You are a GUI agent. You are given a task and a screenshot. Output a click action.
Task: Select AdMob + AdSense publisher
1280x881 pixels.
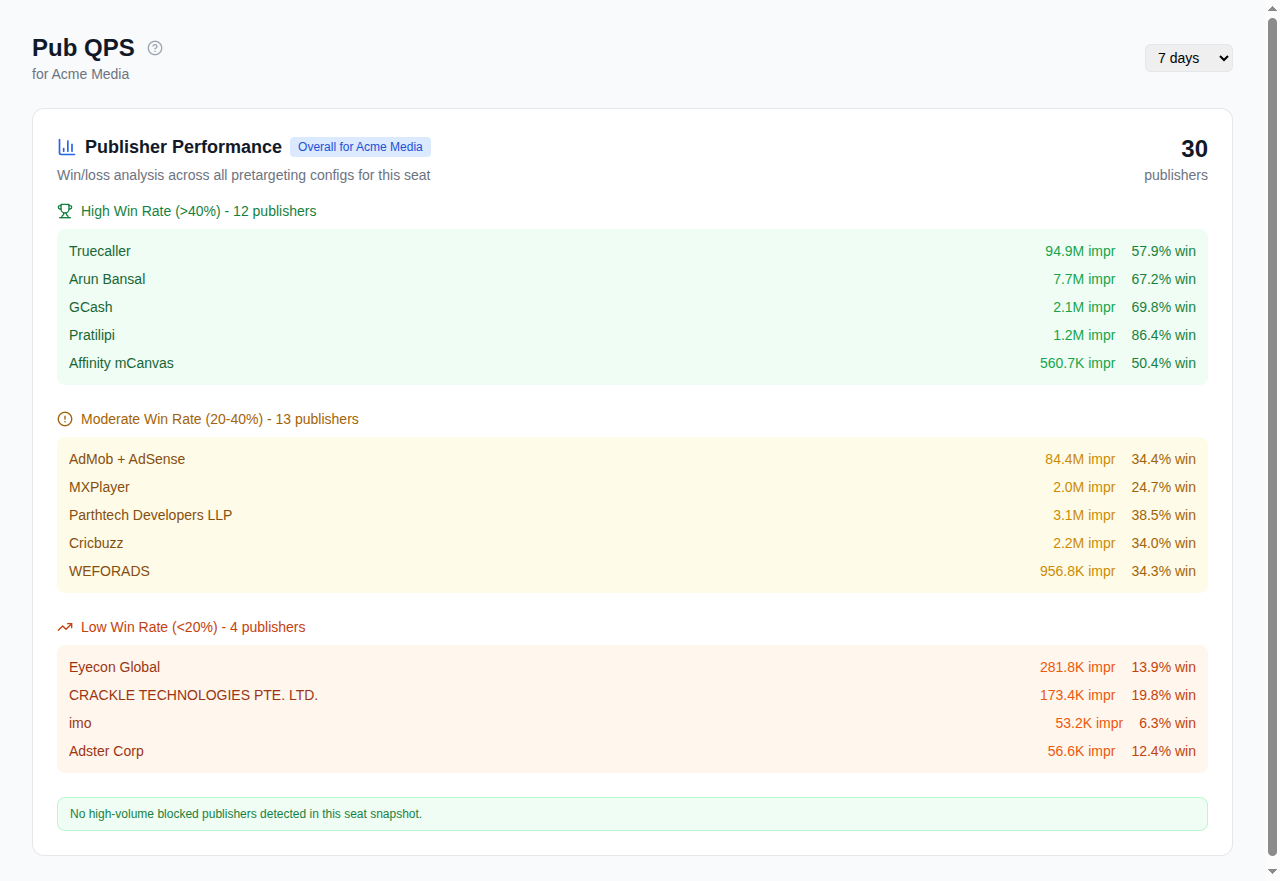tap(127, 459)
